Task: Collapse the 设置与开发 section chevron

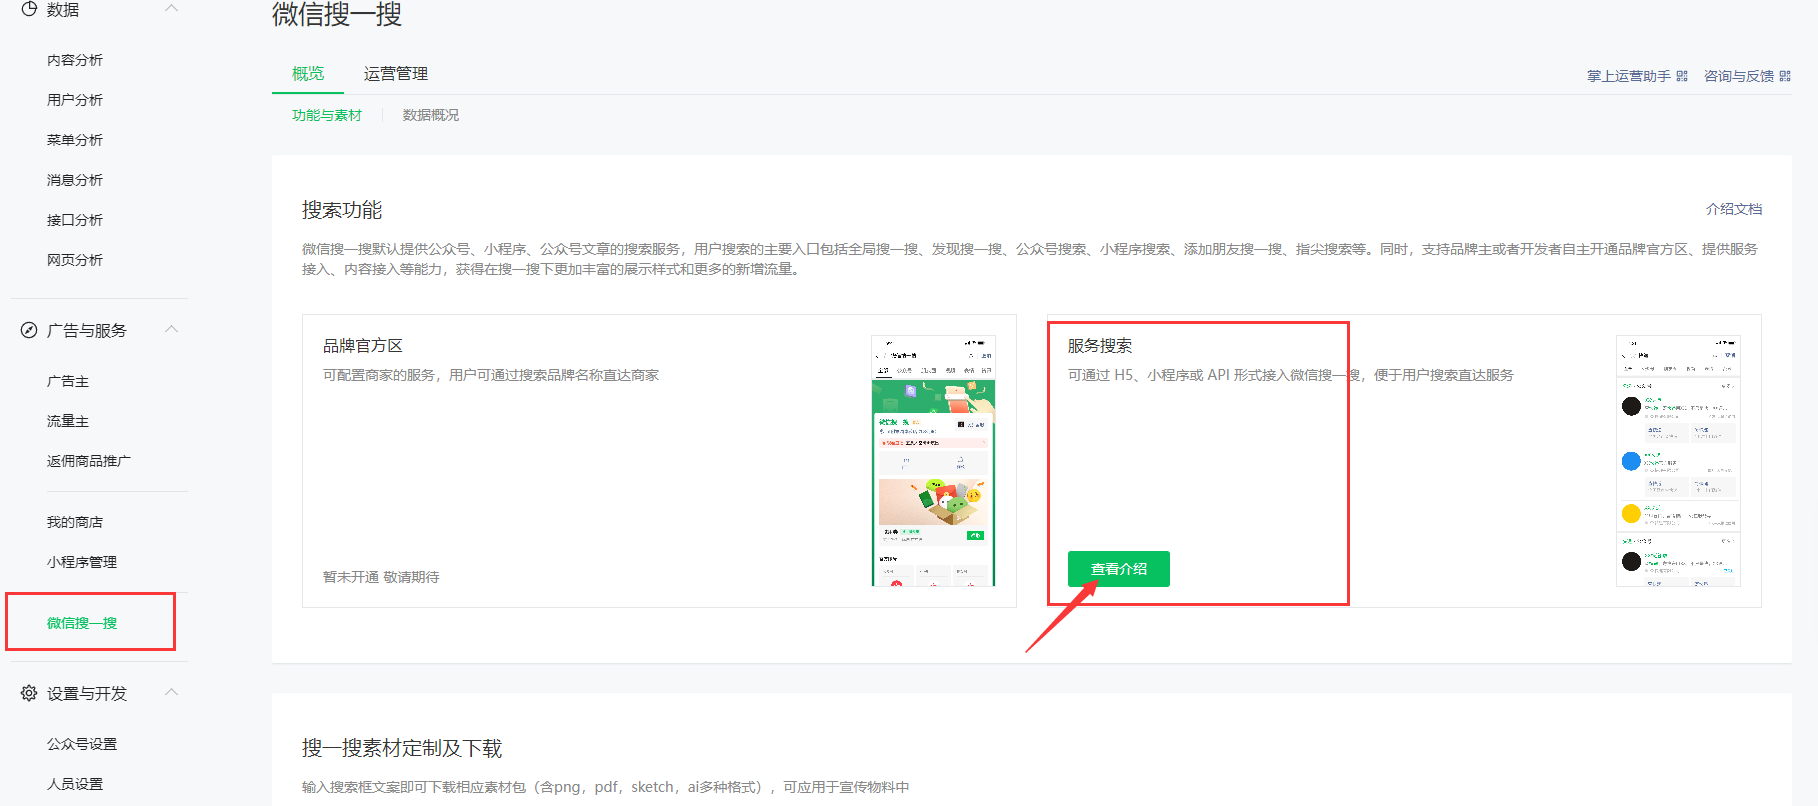Action: [x=171, y=692]
